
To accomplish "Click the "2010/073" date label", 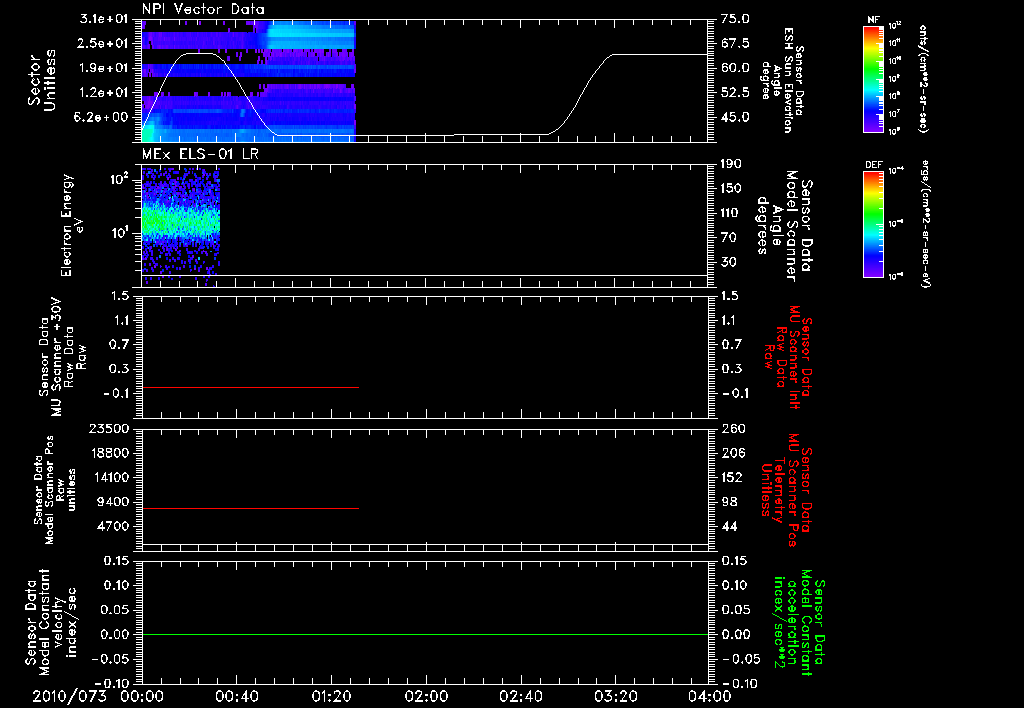I will (69, 696).
